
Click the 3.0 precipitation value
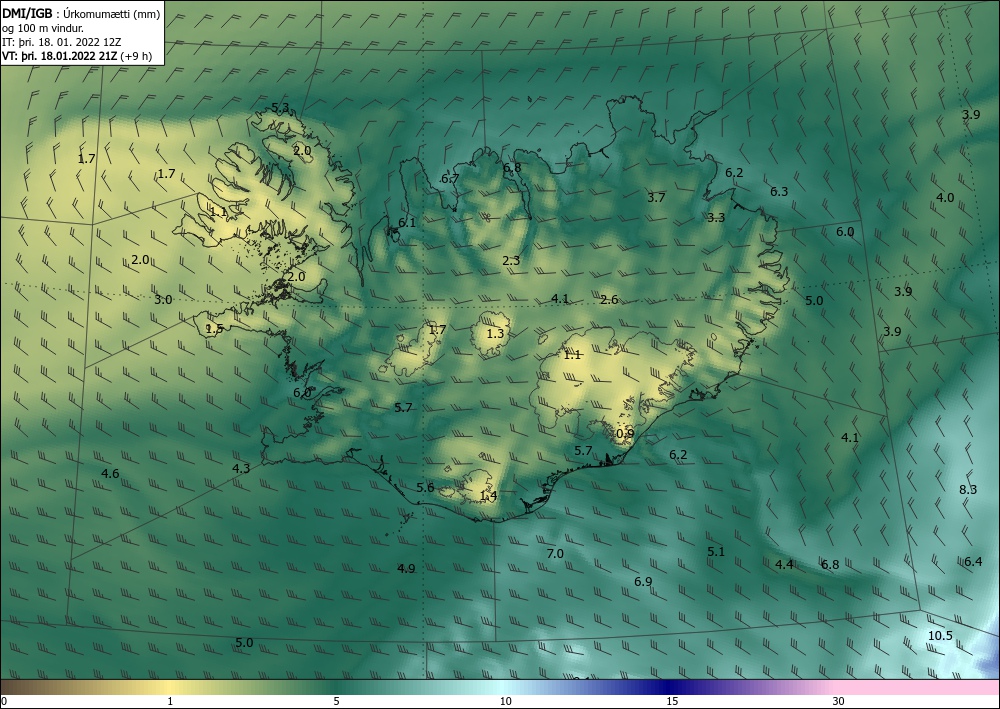(x=163, y=300)
